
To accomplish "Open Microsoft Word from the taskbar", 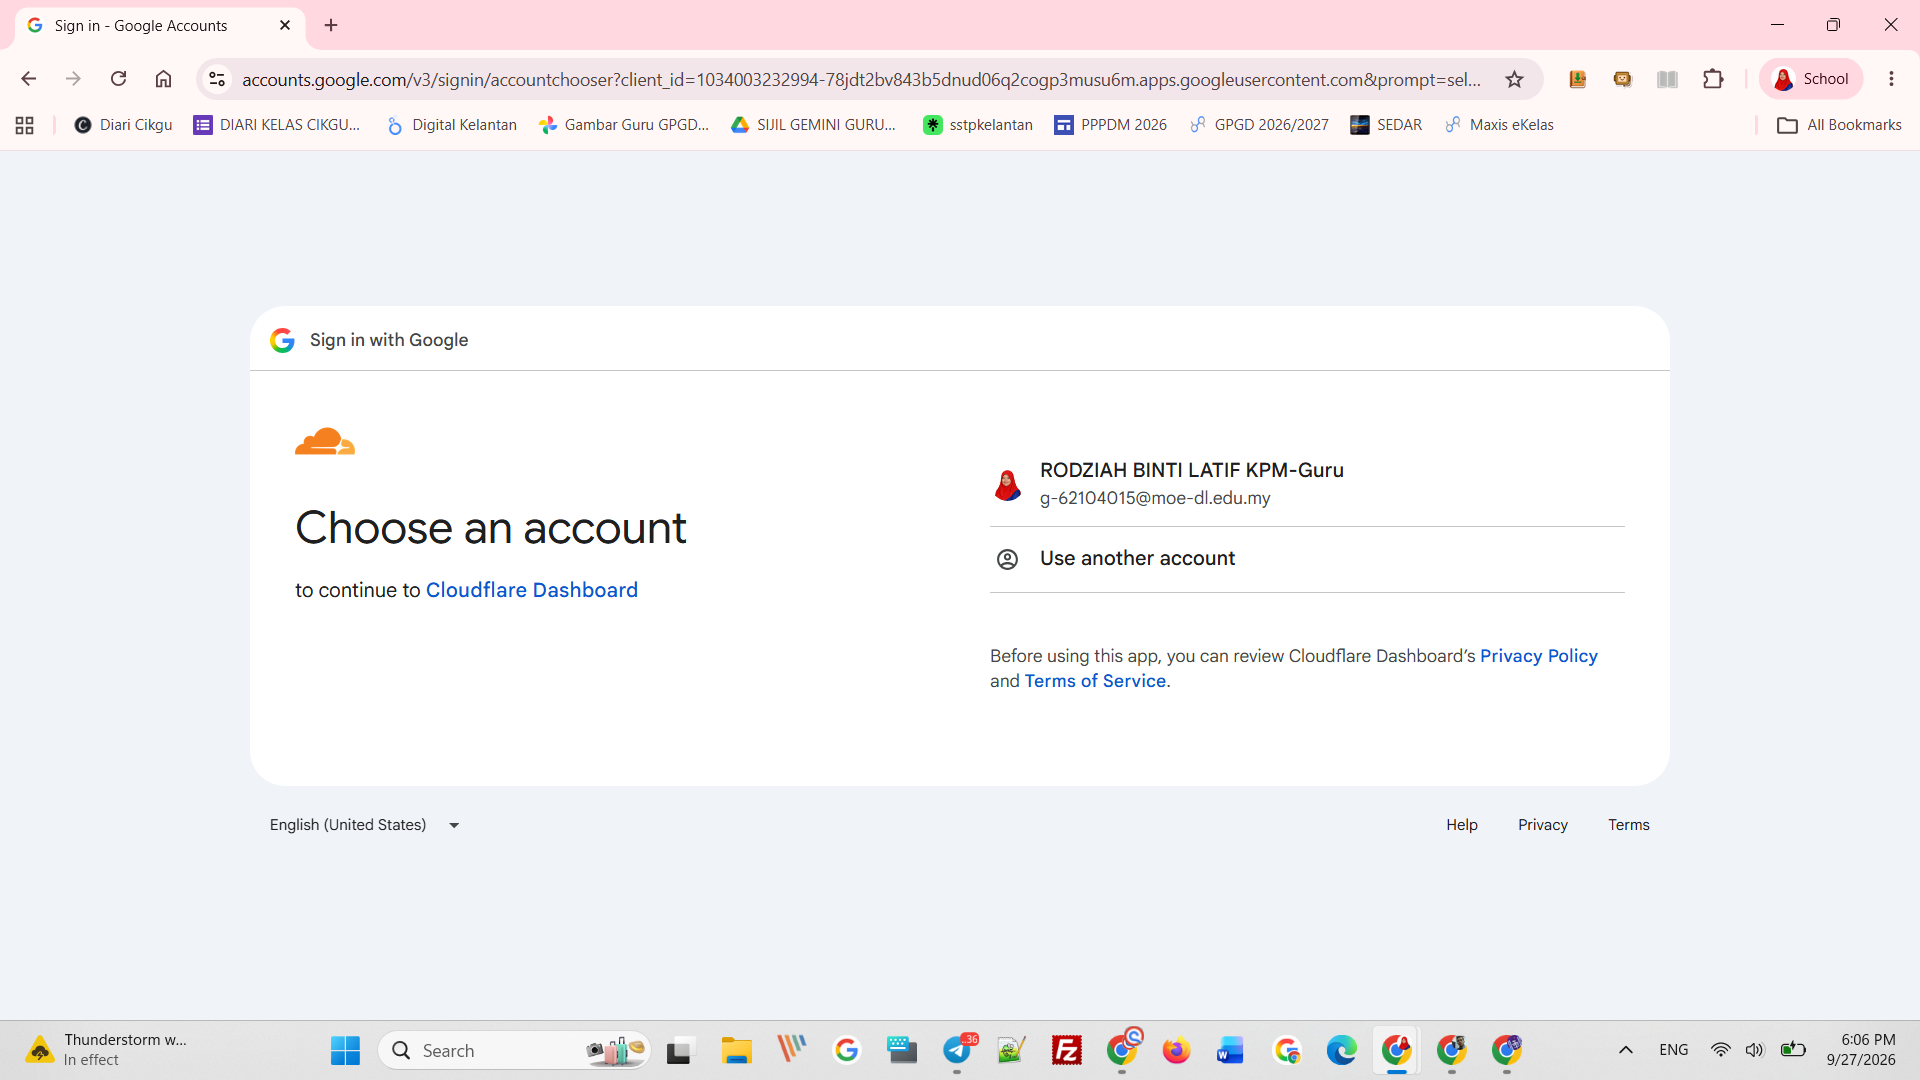I will point(1230,1050).
